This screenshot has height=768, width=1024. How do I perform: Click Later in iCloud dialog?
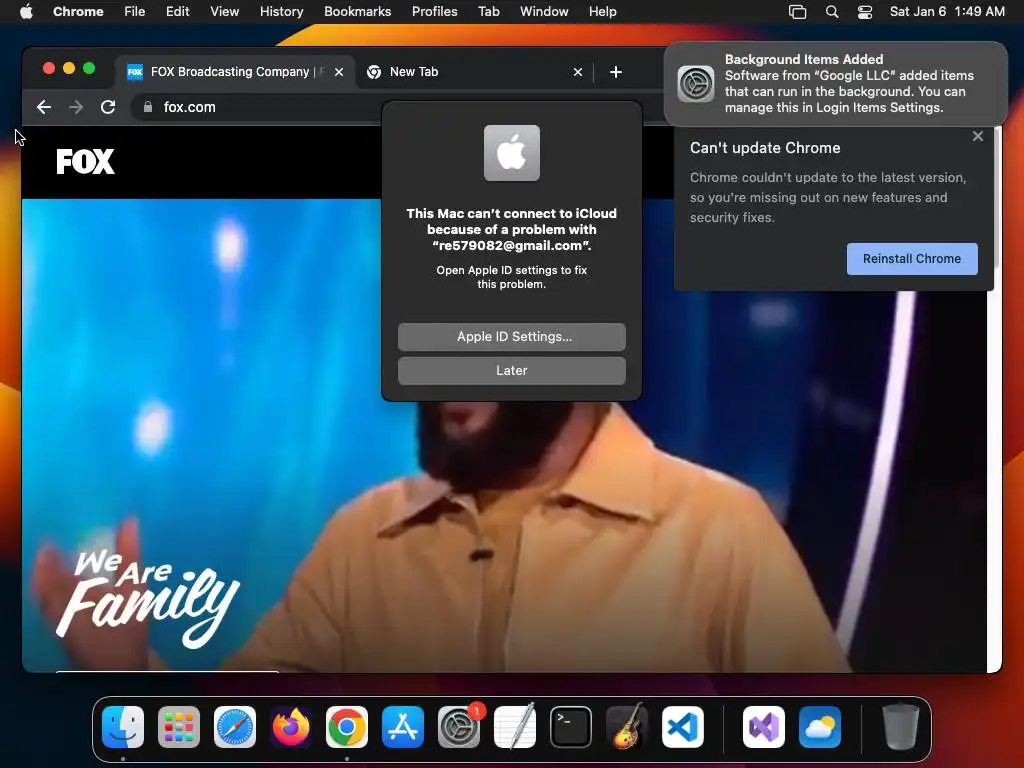[x=512, y=370]
